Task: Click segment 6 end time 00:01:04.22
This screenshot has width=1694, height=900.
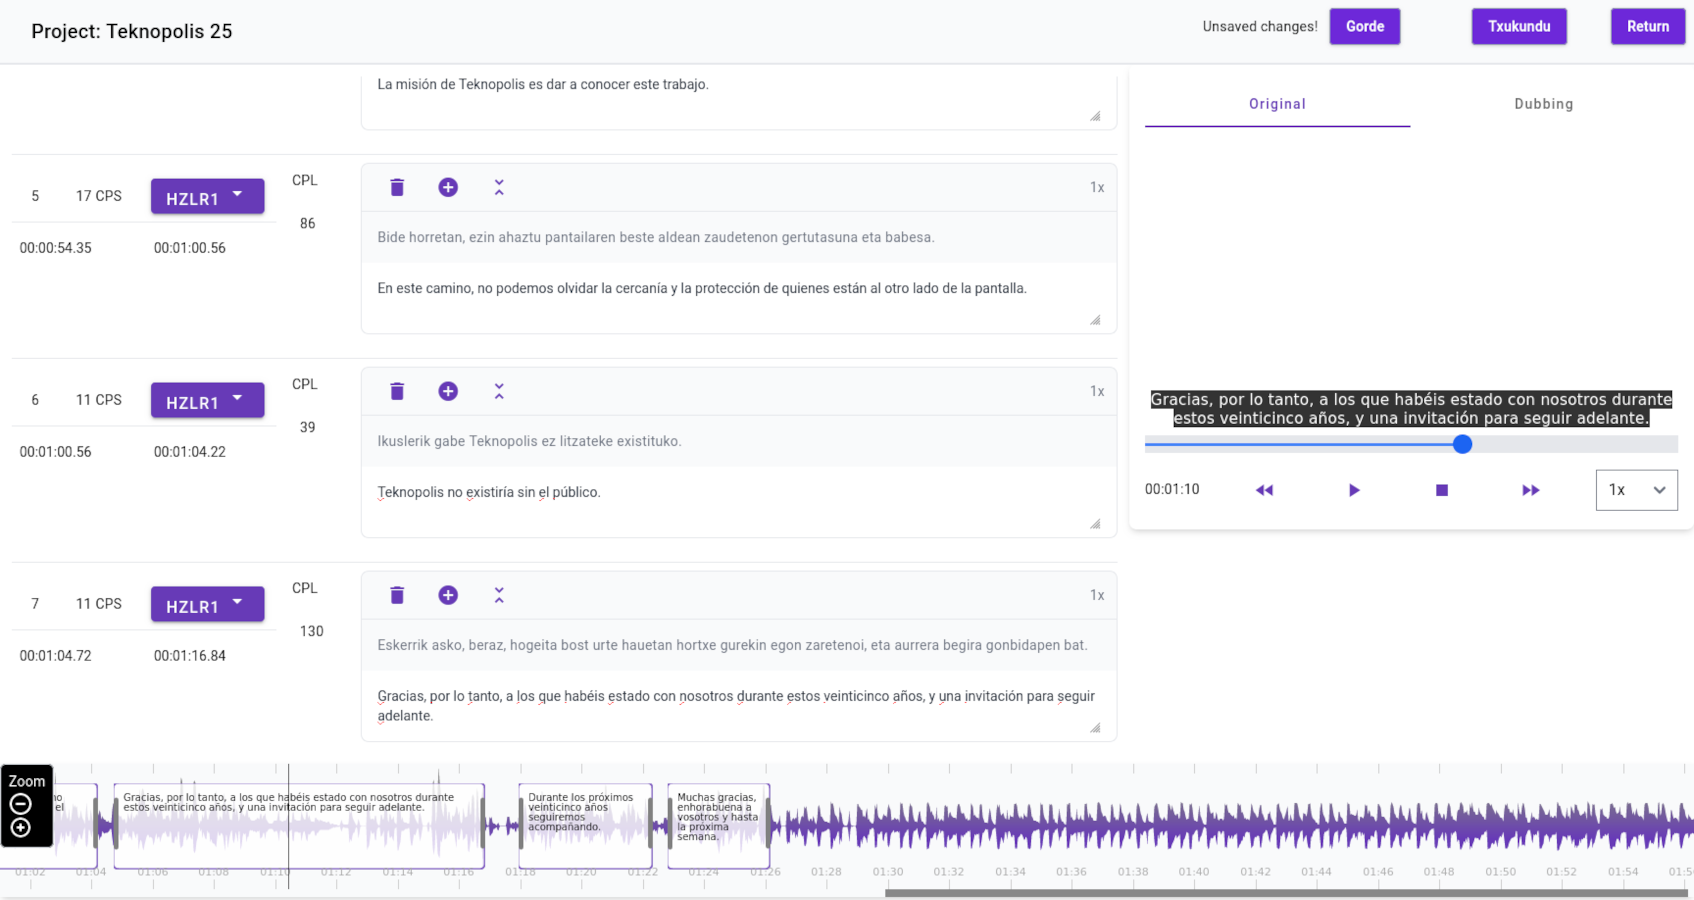Action: pyautogui.click(x=190, y=452)
